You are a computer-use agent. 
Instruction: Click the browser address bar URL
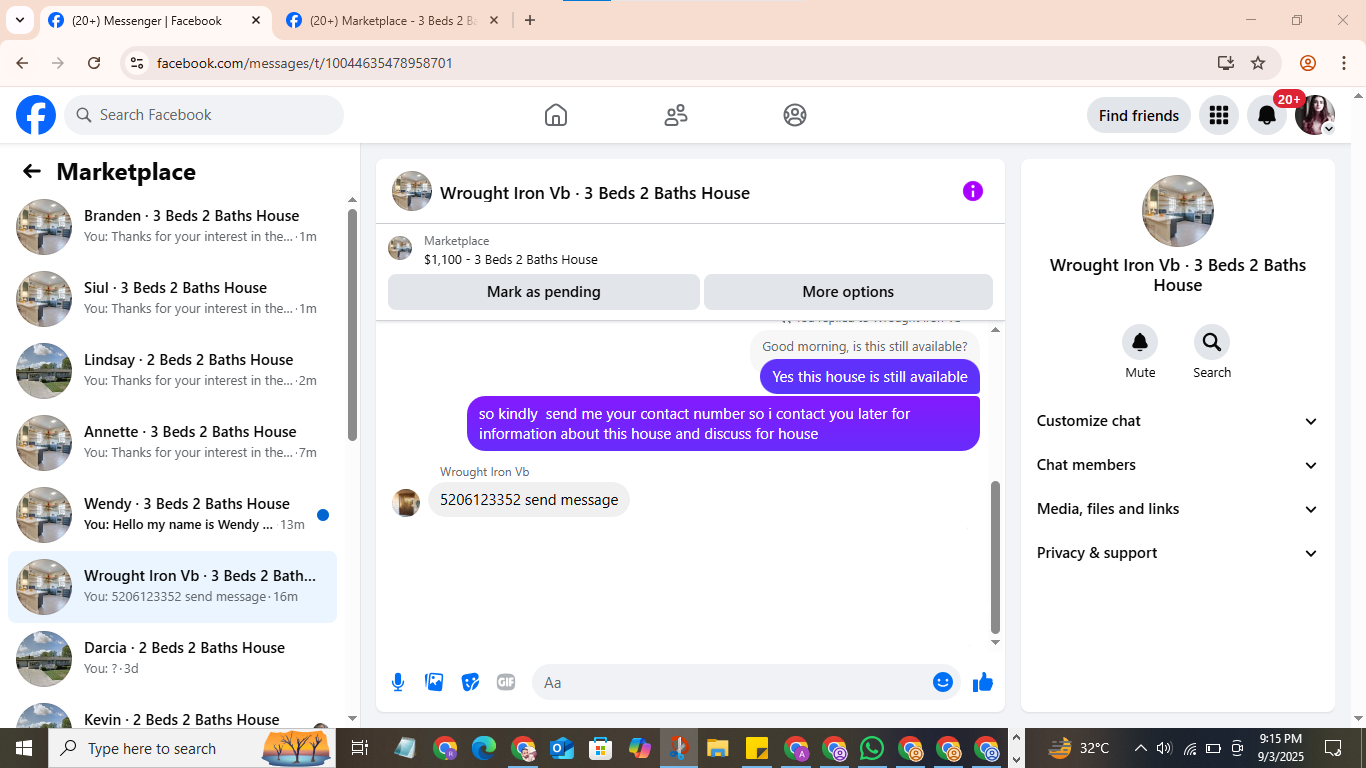305,63
